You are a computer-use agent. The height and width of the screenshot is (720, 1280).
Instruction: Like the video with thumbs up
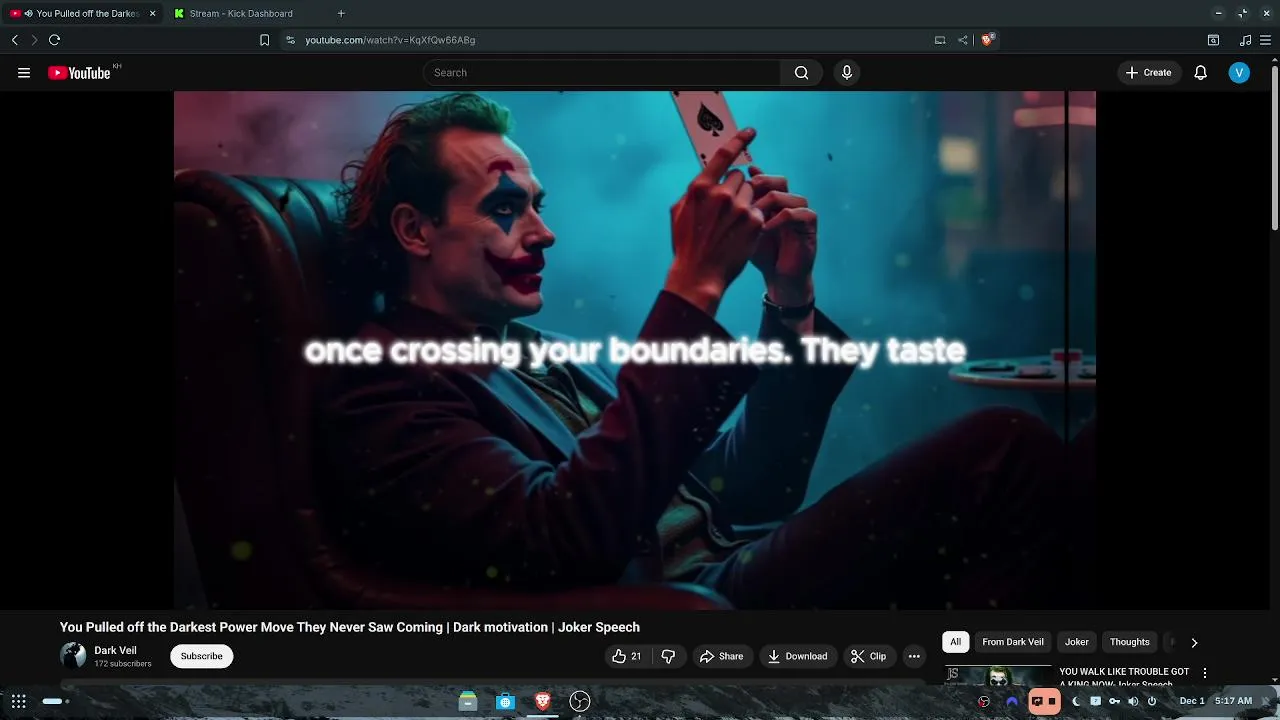[627, 656]
